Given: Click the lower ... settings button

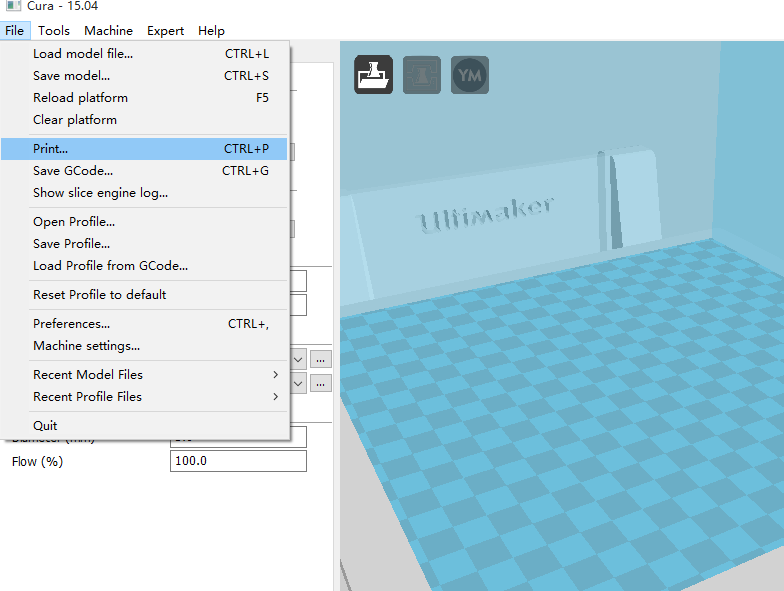Looking at the screenshot, I should point(320,384).
